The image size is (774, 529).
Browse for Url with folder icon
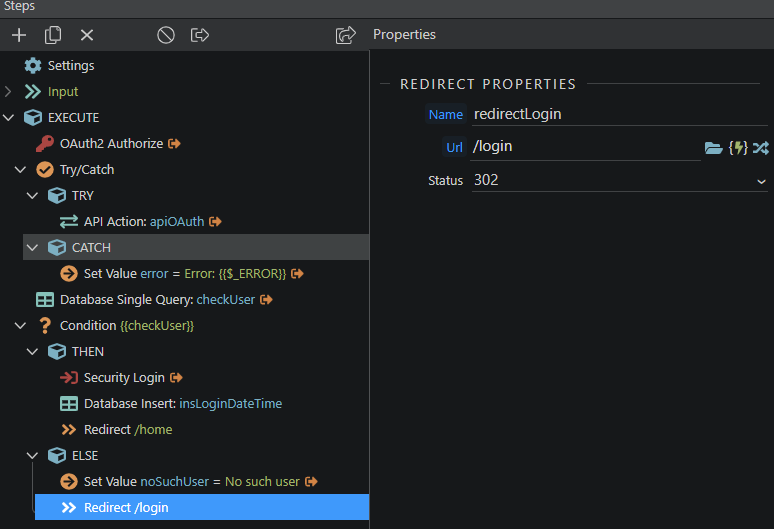713,148
